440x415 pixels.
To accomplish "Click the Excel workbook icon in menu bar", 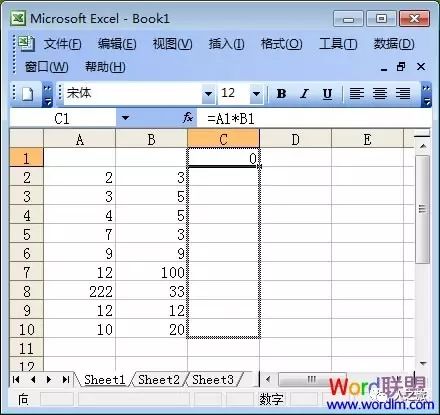I will point(26,44).
